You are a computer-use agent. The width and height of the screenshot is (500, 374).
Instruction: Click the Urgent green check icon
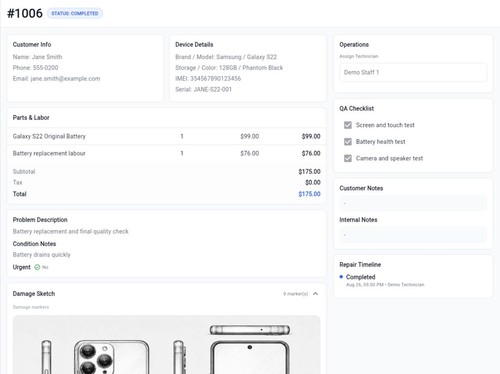pyautogui.click(x=37, y=267)
